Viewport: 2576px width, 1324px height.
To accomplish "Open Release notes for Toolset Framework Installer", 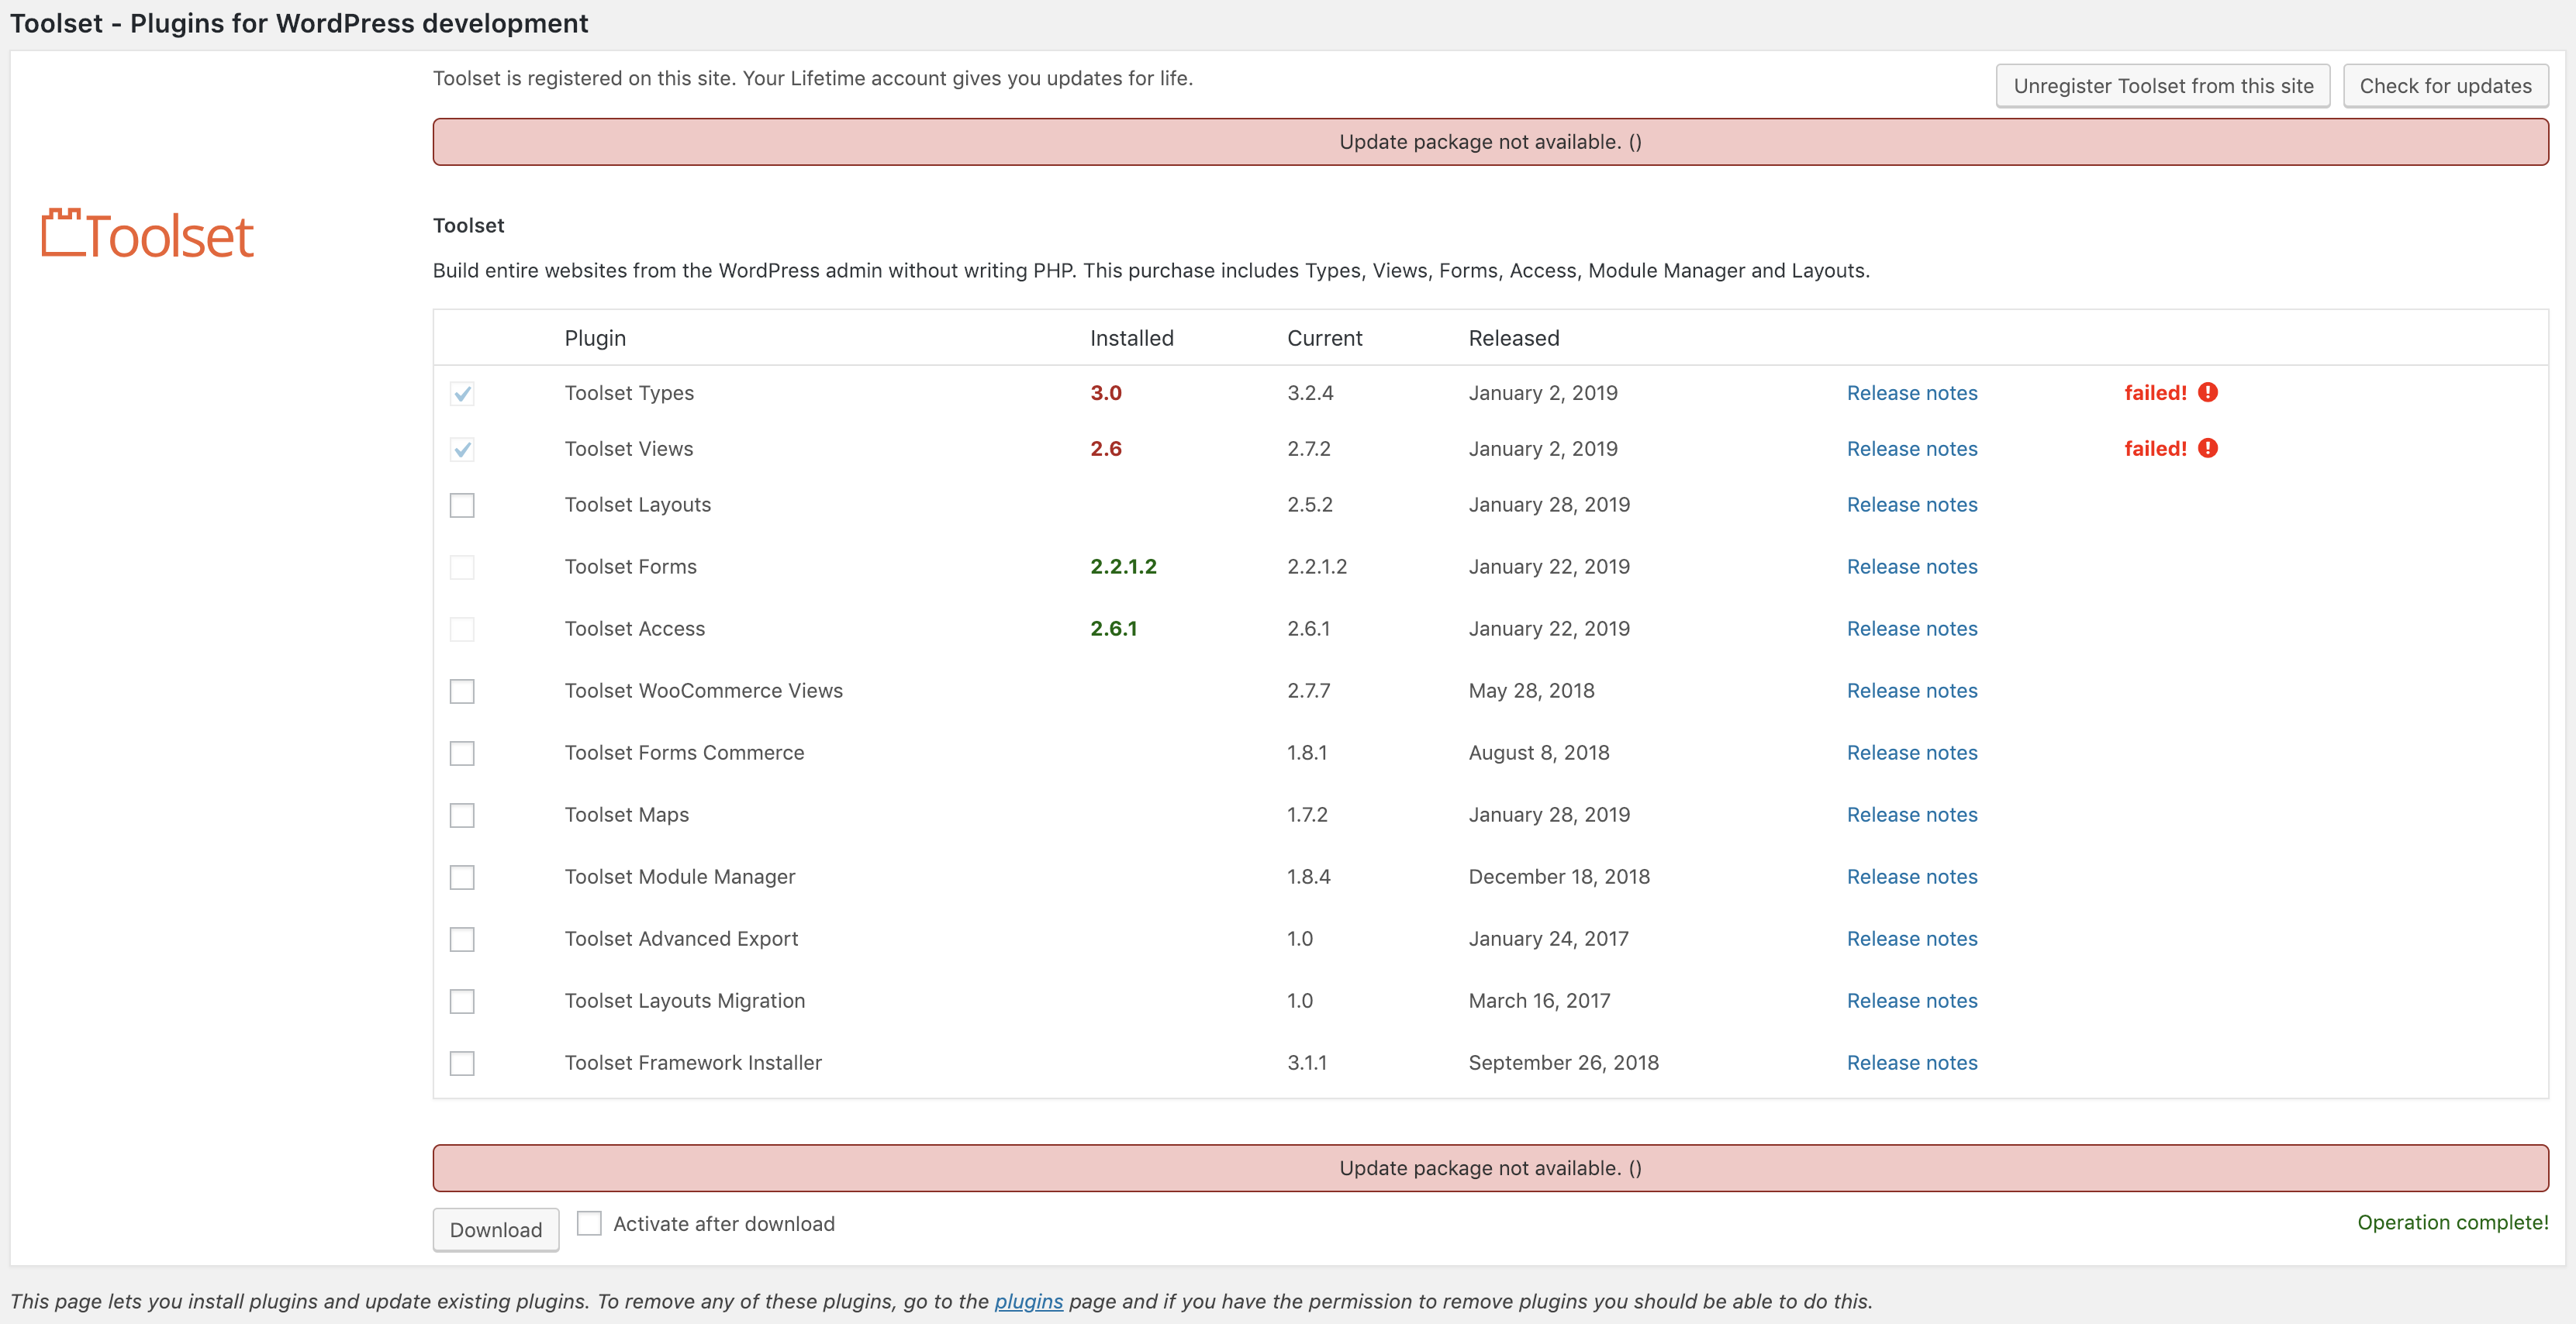I will click(x=1912, y=1063).
